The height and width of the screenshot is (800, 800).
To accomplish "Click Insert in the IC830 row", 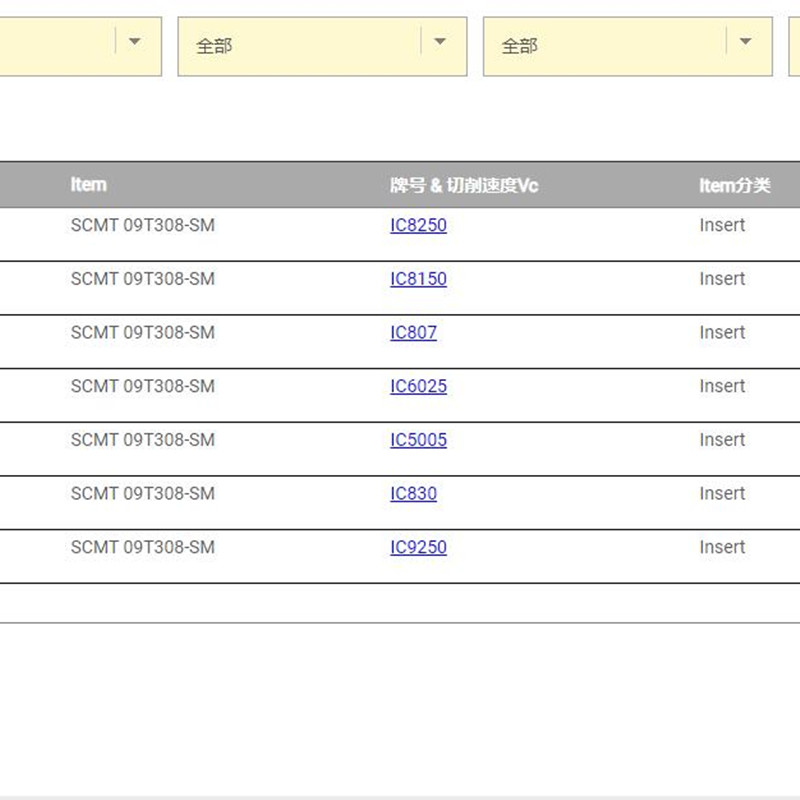I will click(x=722, y=494).
